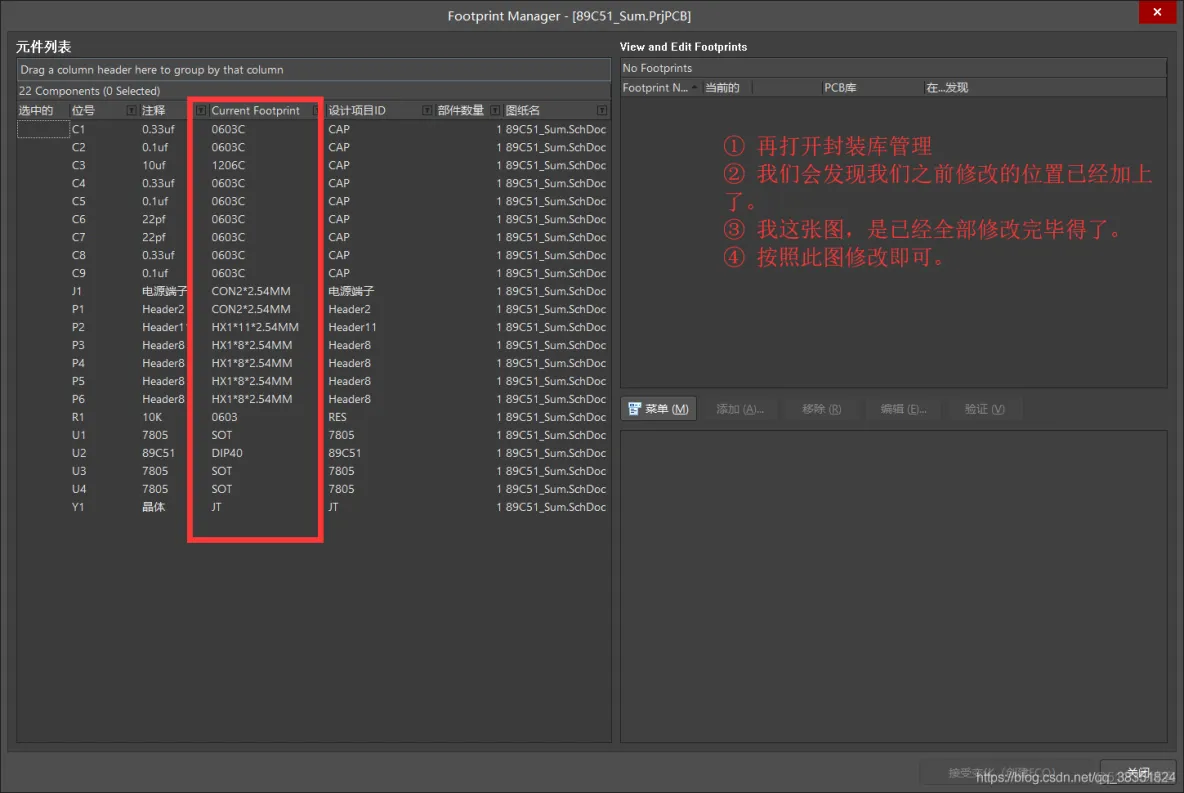
Task: Click the 编辑 (E)... button
Action: [x=903, y=409]
